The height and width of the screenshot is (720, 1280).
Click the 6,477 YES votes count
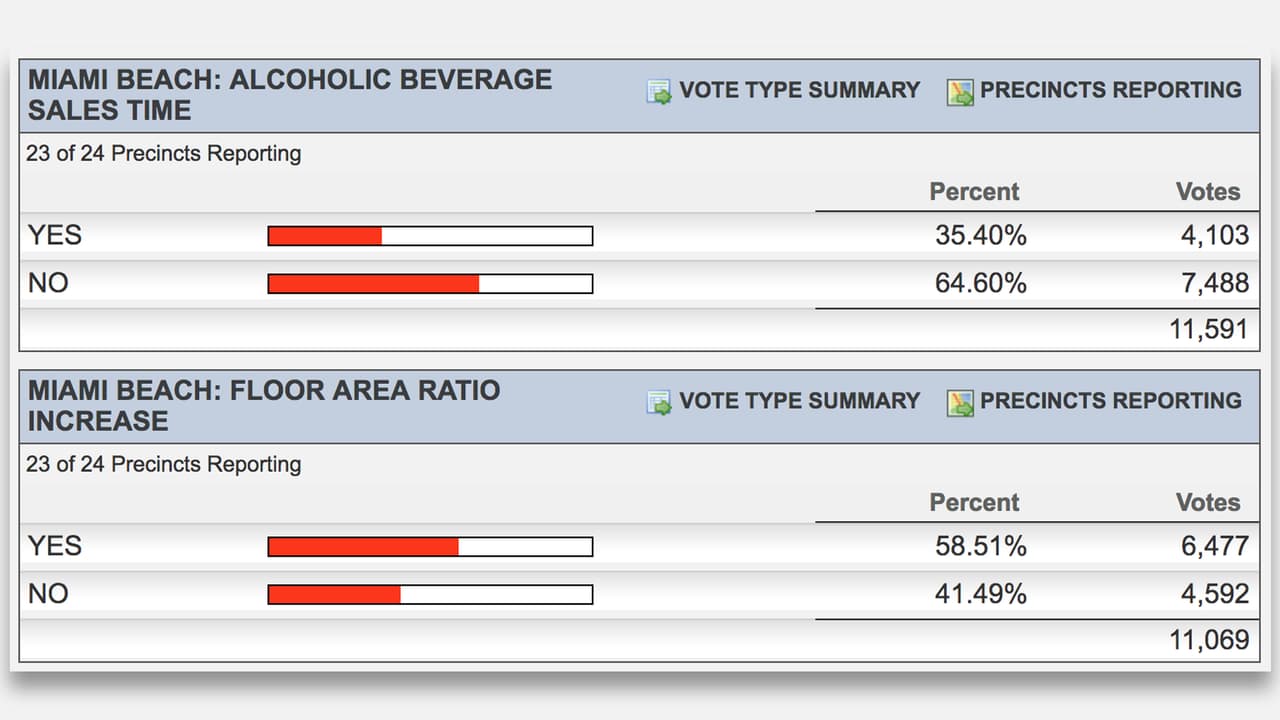point(1215,547)
